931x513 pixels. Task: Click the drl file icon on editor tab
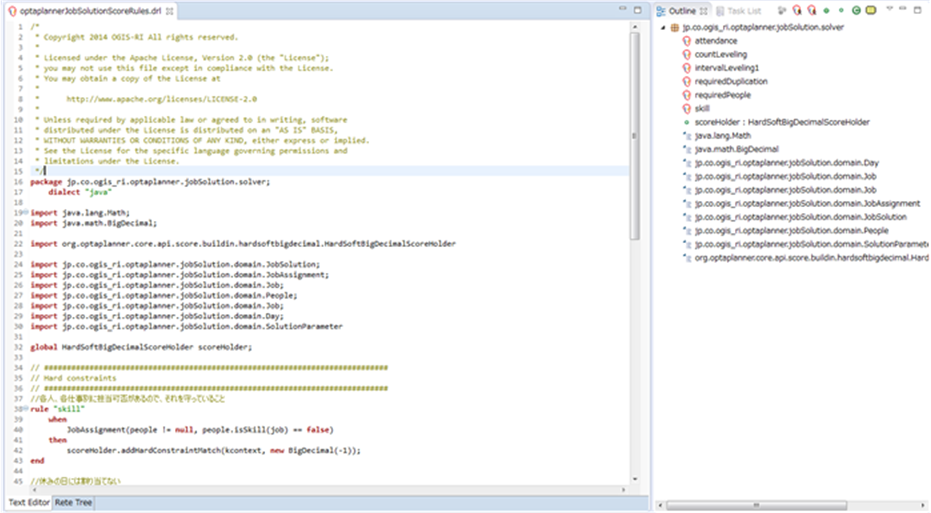[x=12, y=11]
